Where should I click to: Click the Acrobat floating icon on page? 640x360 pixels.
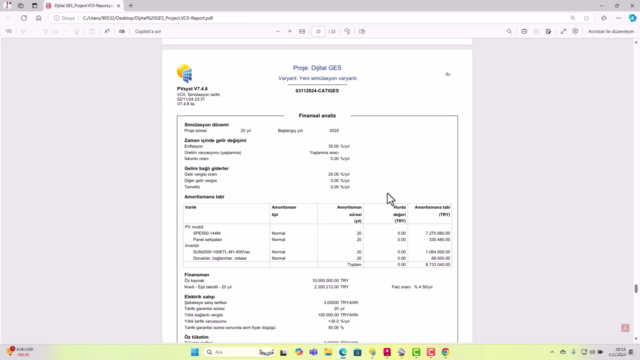click(625, 328)
